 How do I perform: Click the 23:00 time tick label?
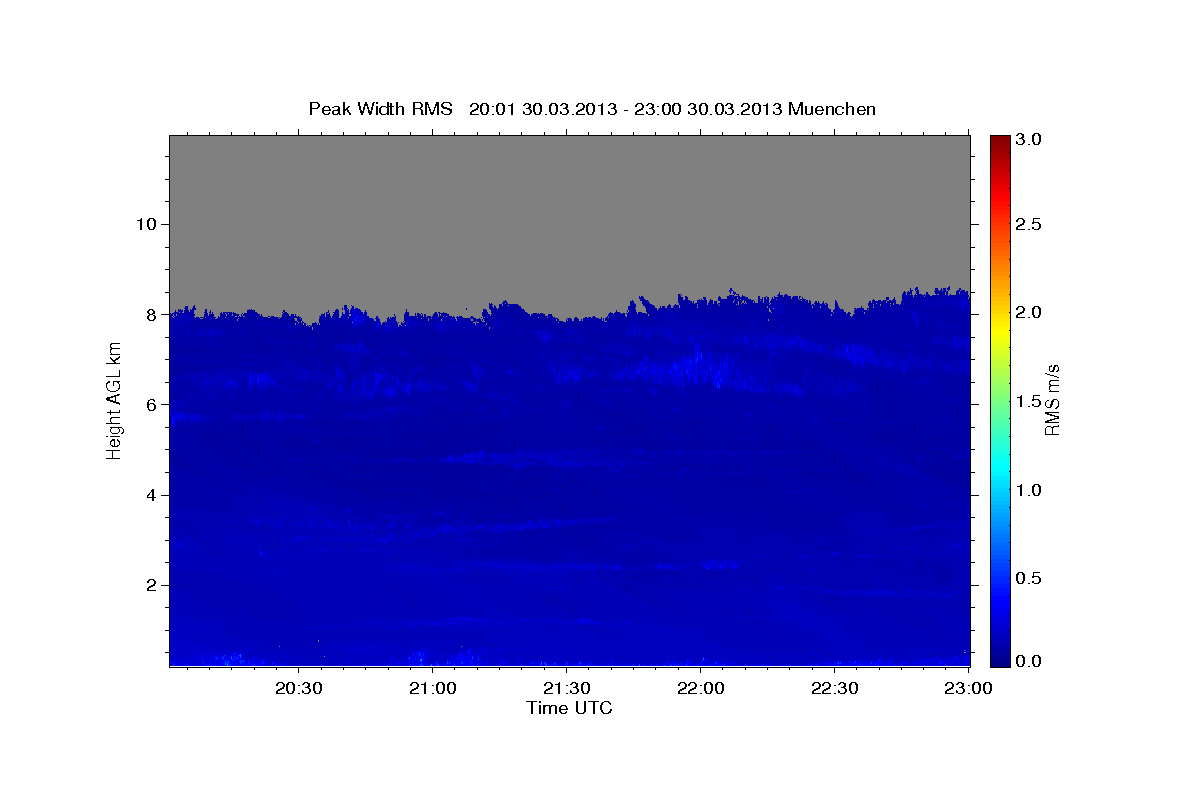tap(969, 688)
